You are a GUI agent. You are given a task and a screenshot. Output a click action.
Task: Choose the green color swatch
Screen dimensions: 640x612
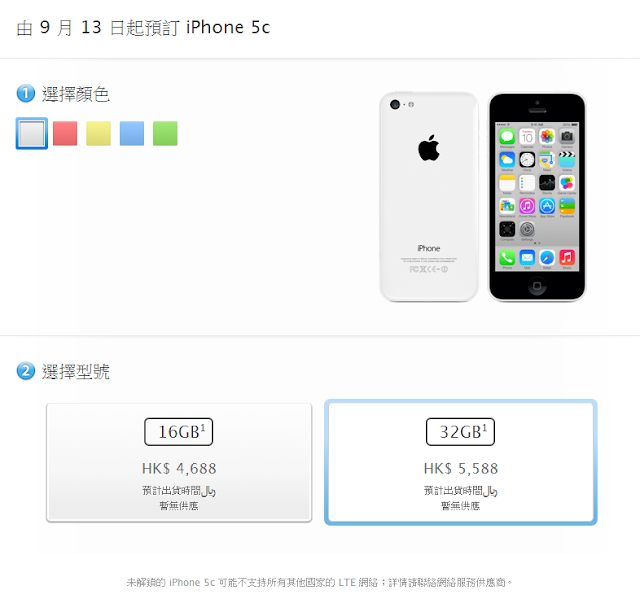165,134
